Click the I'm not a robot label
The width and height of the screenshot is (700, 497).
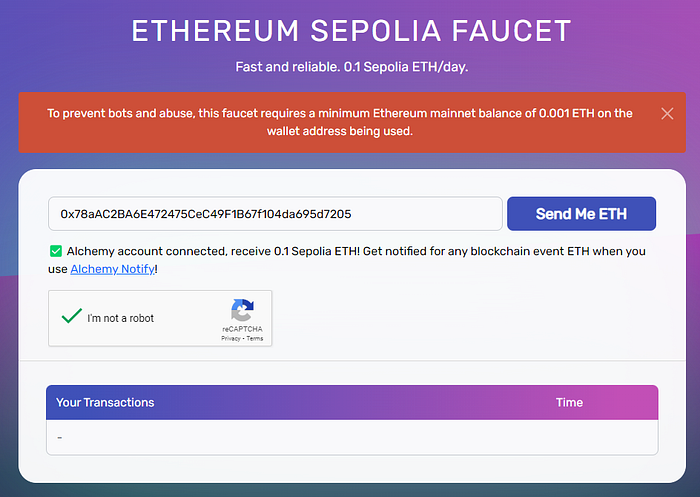click(x=121, y=318)
